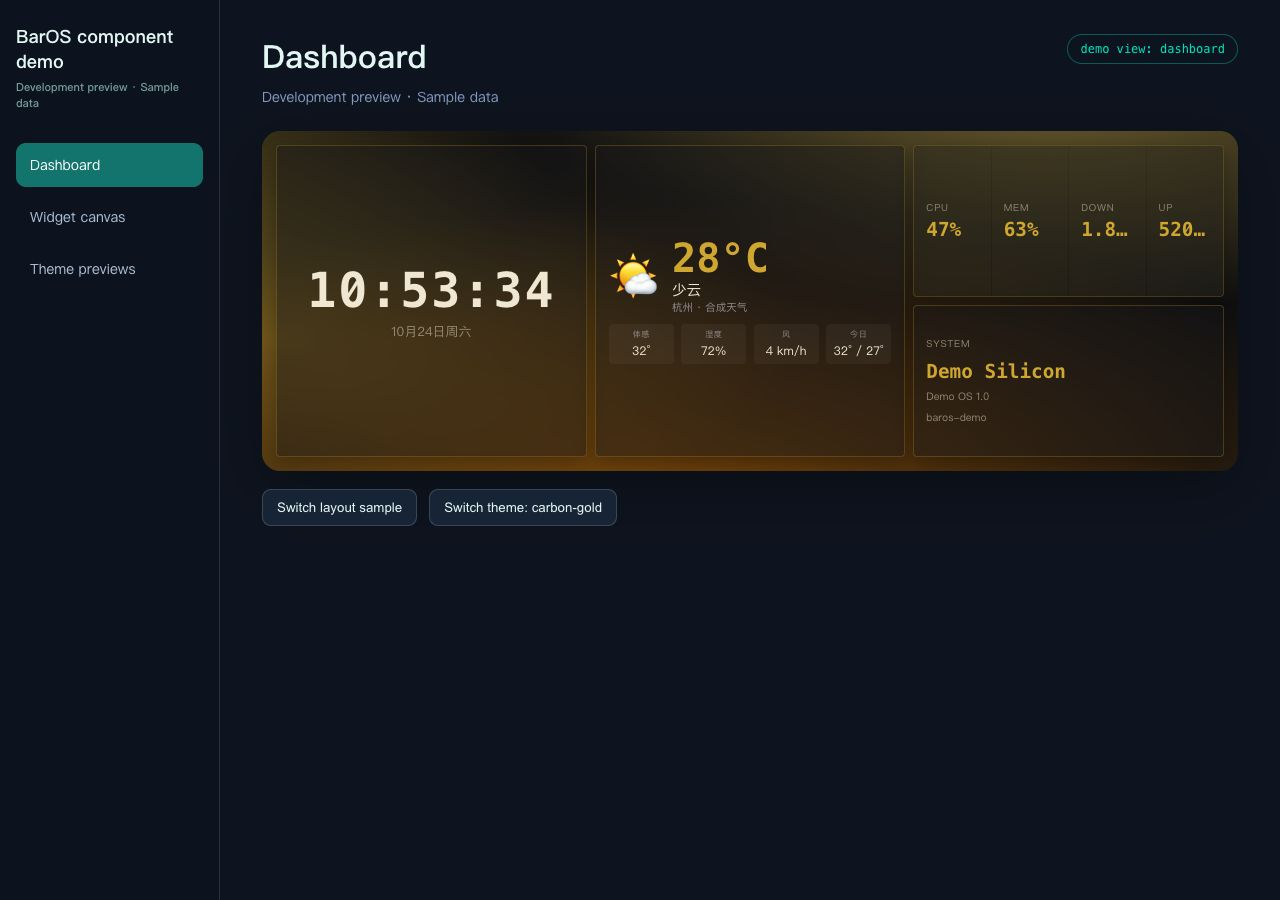The width and height of the screenshot is (1280, 900).
Task: Click the Switch layout sample button
Action: click(339, 507)
